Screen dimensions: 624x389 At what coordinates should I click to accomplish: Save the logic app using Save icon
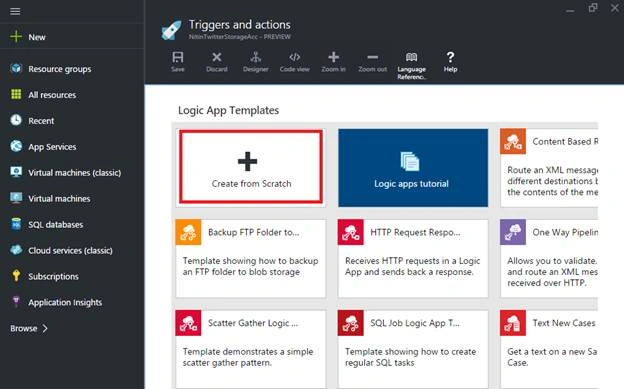coord(177,57)
